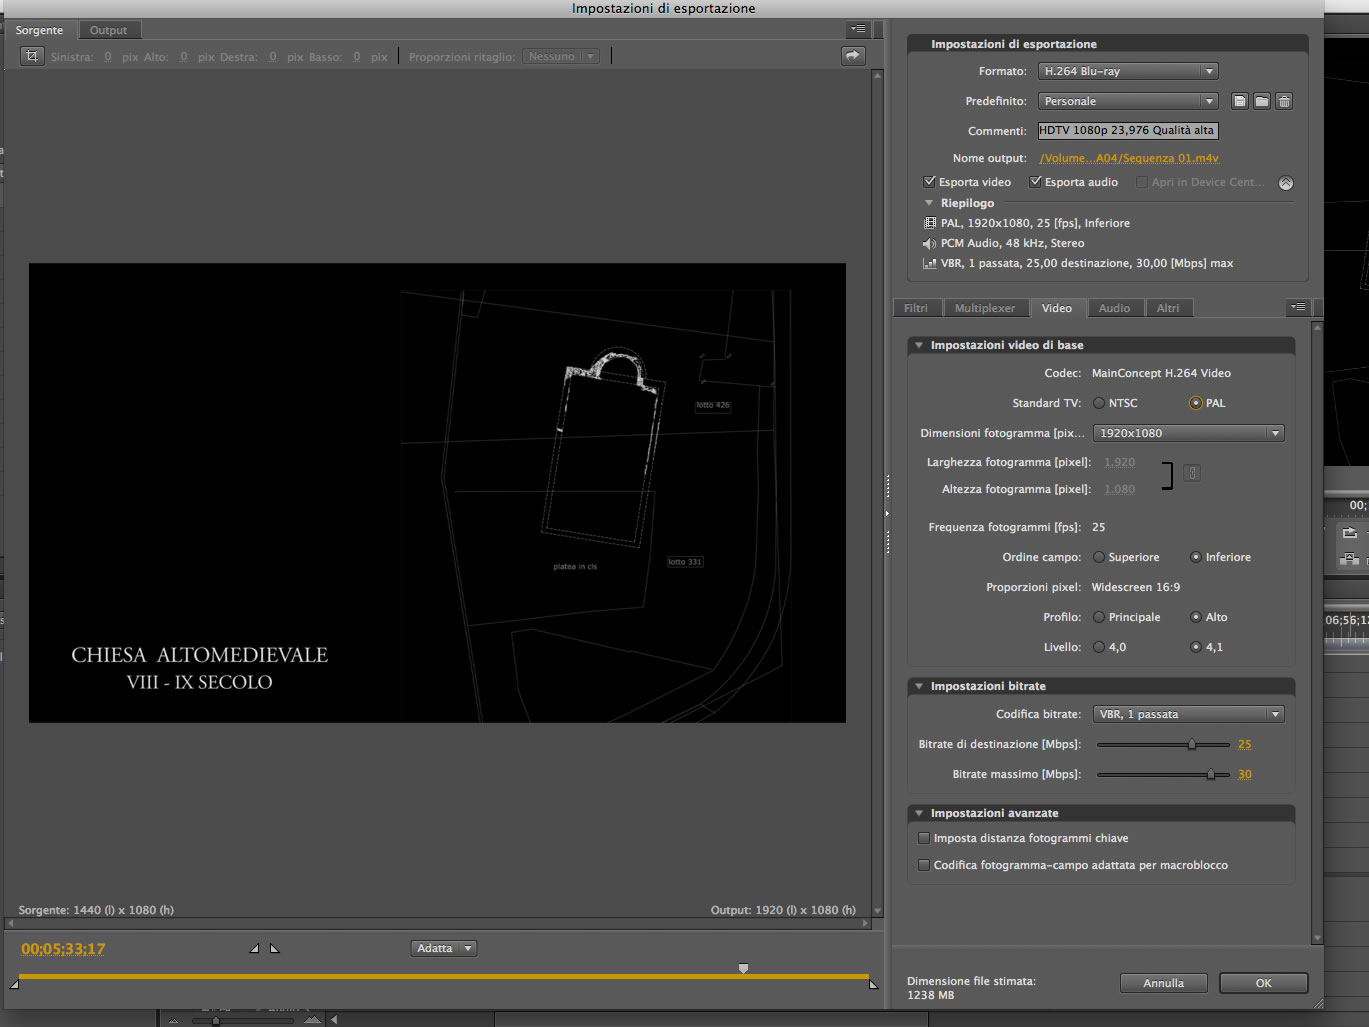Click the save preset icon
The width and height of the screenshot is (1369, 1027).
coord(1240,101)
